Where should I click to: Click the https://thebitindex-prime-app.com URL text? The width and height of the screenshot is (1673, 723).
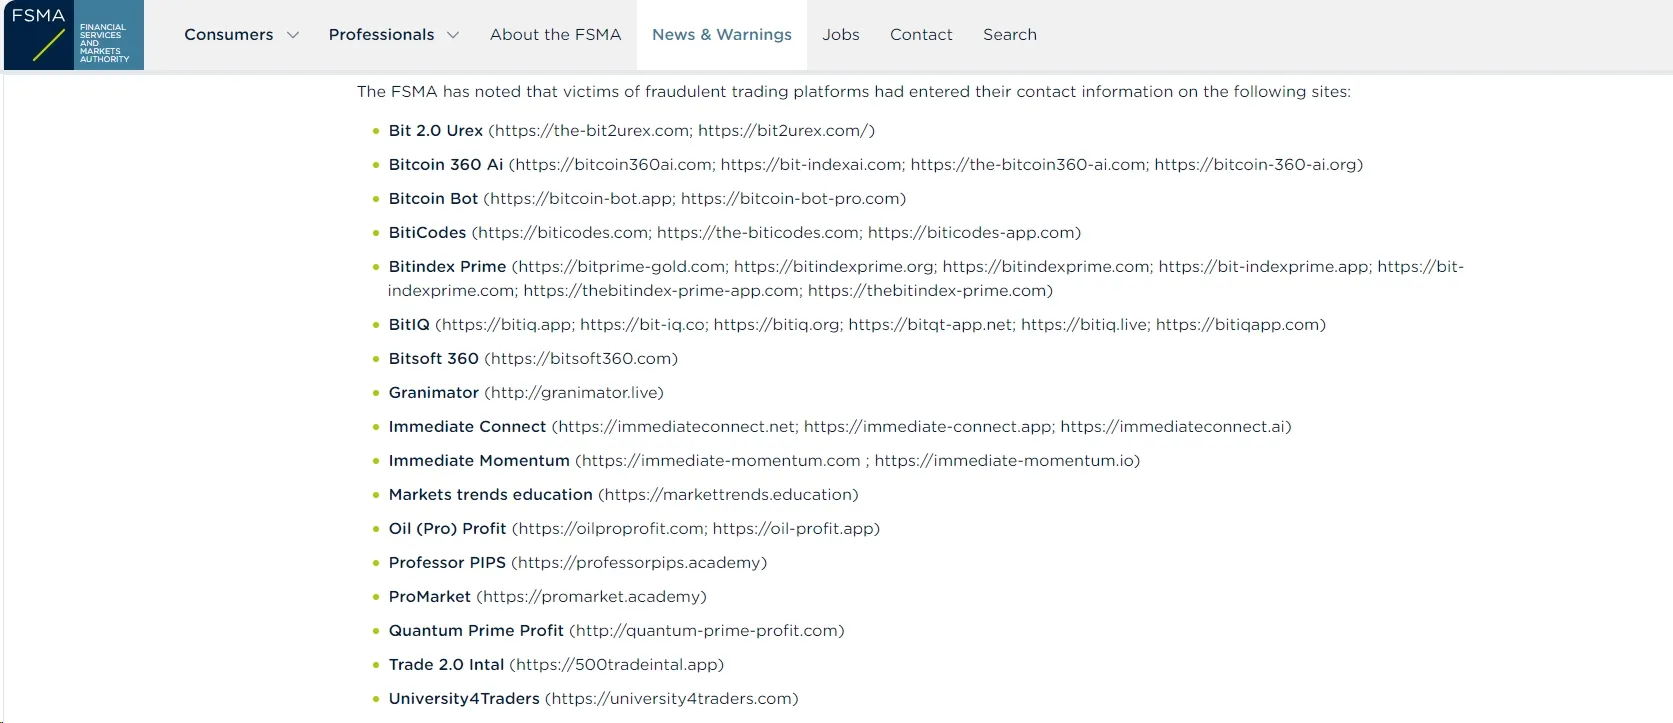(x=661, y=291)
